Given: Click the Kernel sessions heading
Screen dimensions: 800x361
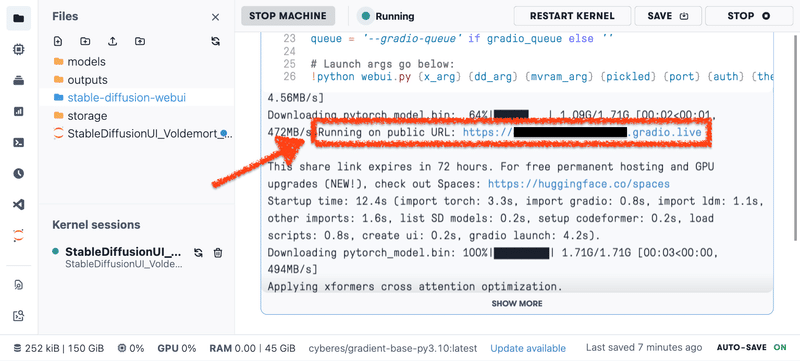Looking at the screenshot, I should [96, 225].
